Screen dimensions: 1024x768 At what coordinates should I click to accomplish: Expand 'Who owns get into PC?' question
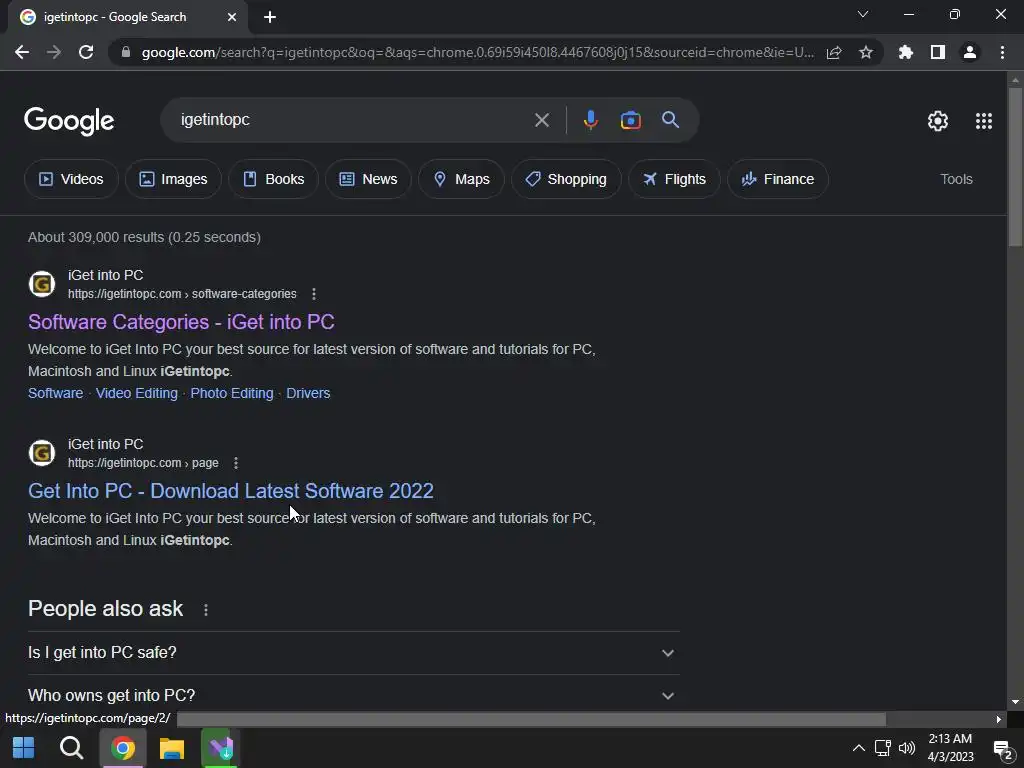point(354,696)
